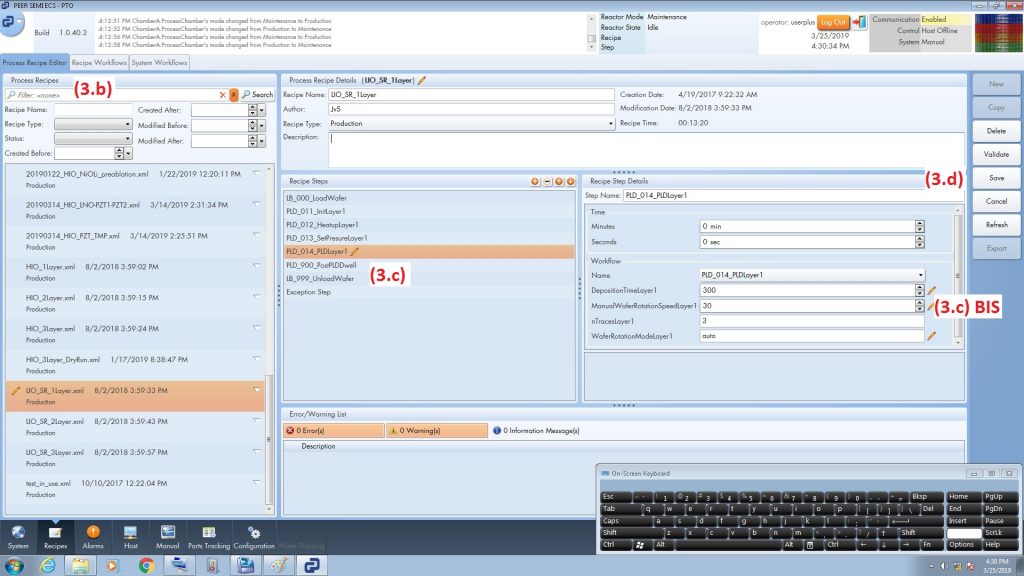This screenshot has height=576, width=1024.
Task: Clear the recipe filter with red X
Action: 222,94
